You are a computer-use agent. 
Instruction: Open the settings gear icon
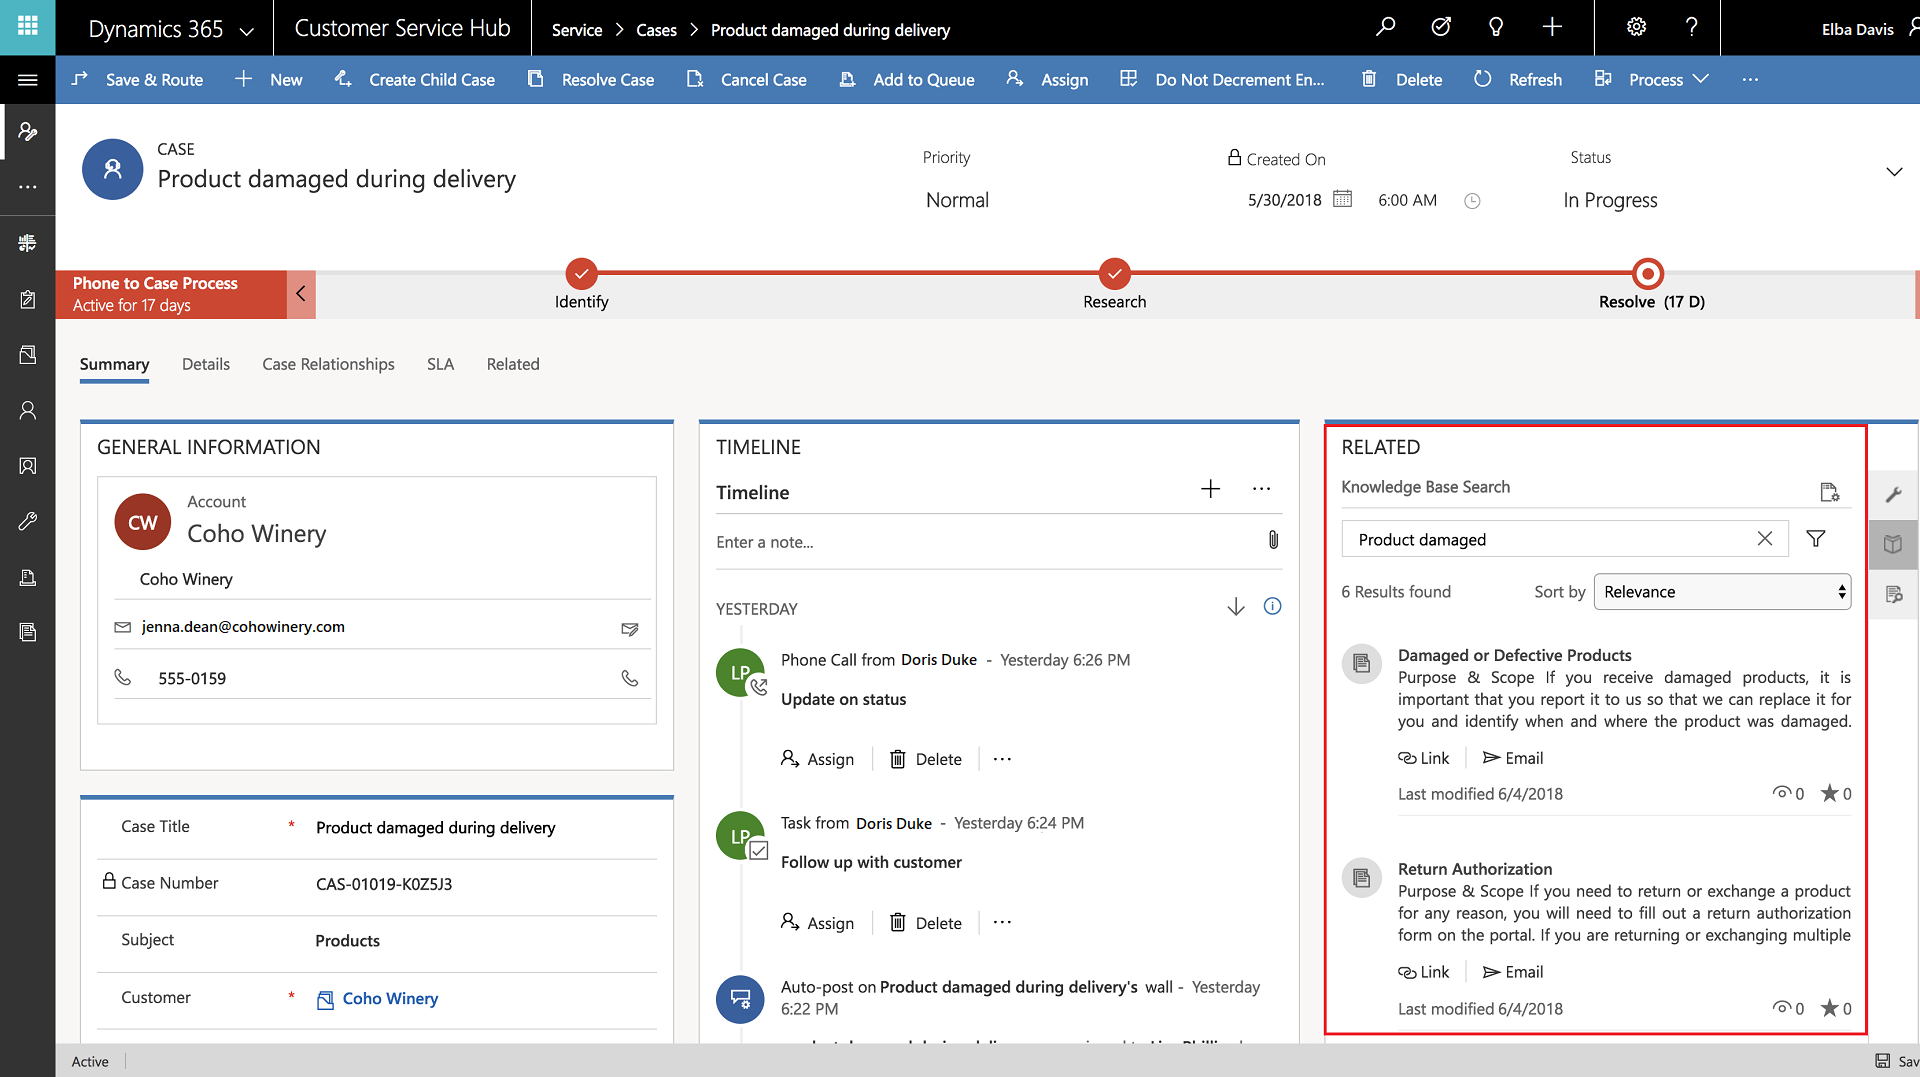[x=1636, y=27]
